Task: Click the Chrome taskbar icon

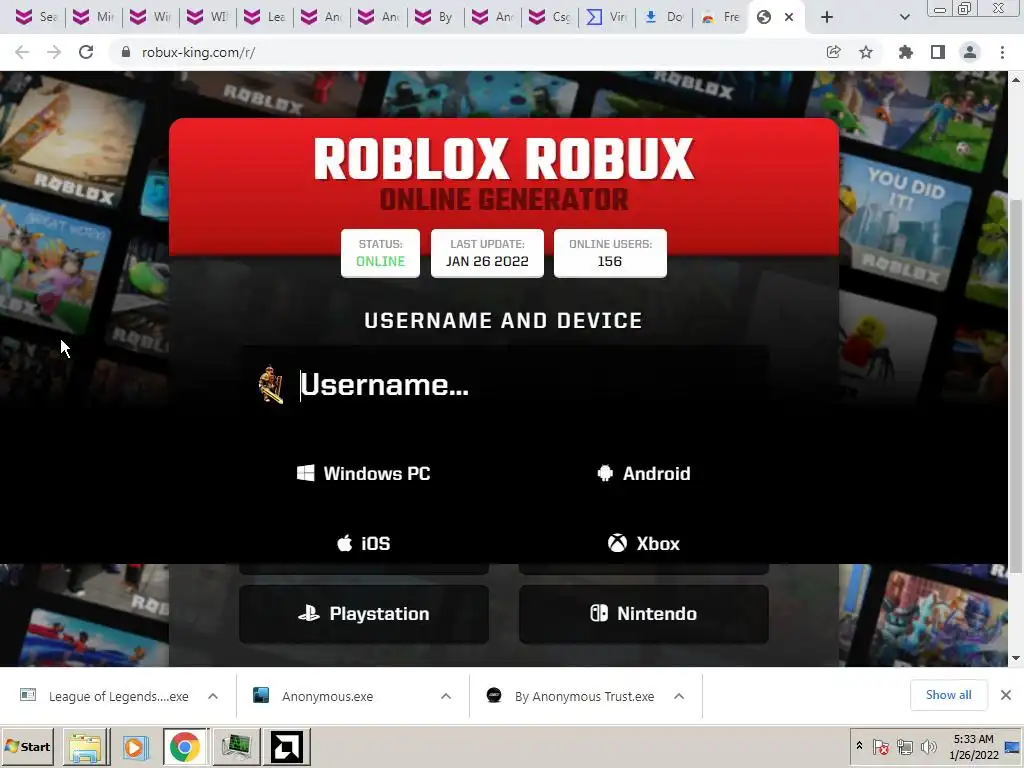Action: [x=185, y=747]
